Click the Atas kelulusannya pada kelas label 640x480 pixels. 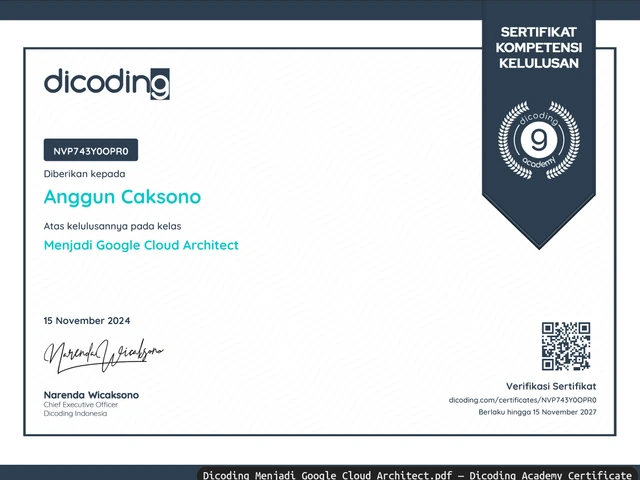point(113,226)
